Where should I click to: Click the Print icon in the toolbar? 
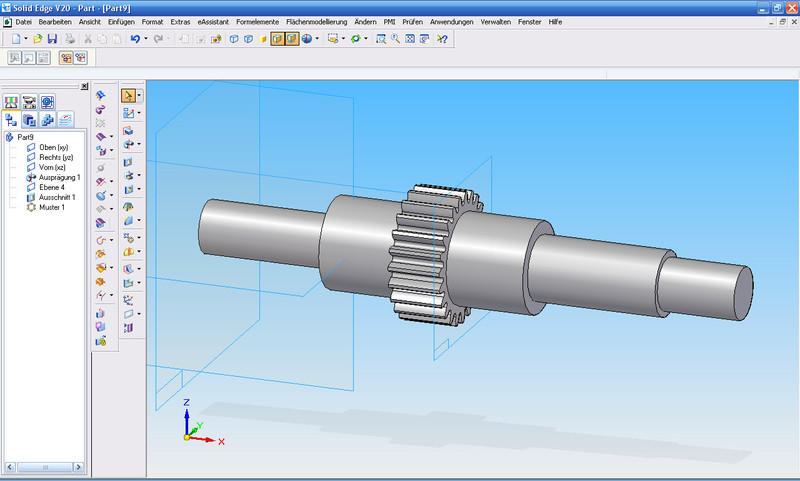[70, 39]
